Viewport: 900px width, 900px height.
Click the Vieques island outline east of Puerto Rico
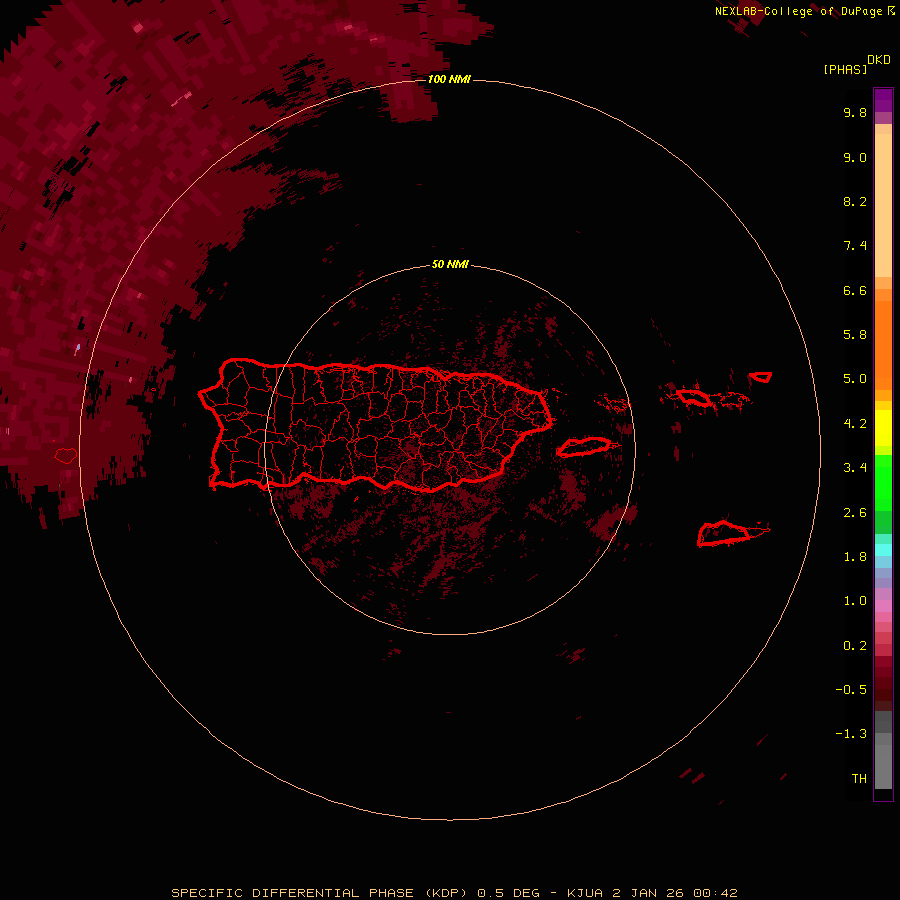point(584,447)
